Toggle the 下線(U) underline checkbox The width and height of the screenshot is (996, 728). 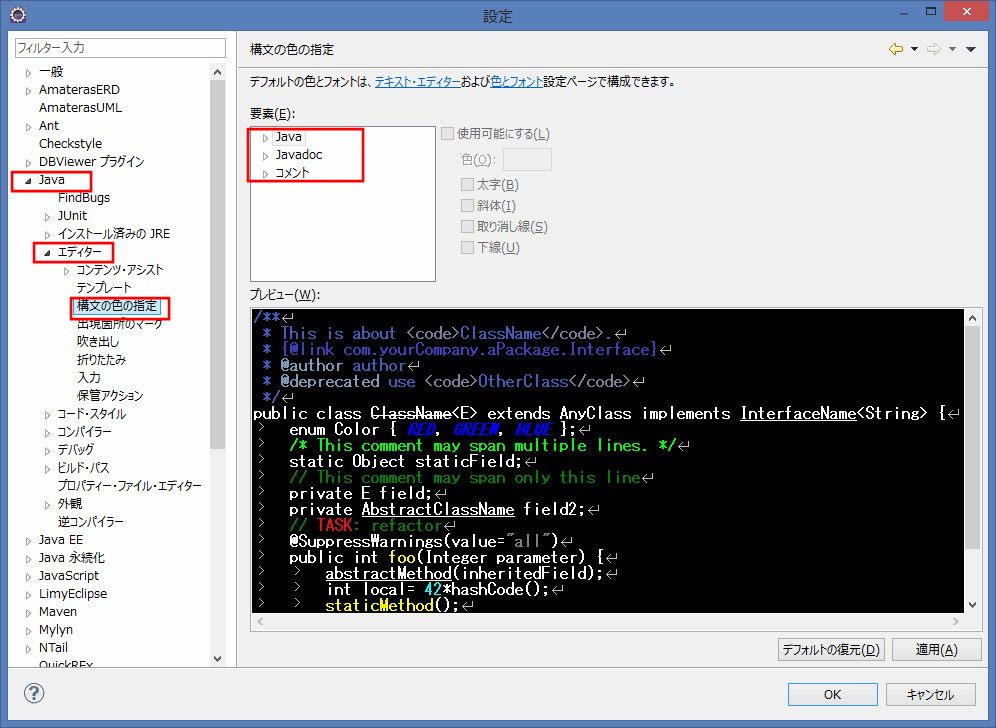468,248
